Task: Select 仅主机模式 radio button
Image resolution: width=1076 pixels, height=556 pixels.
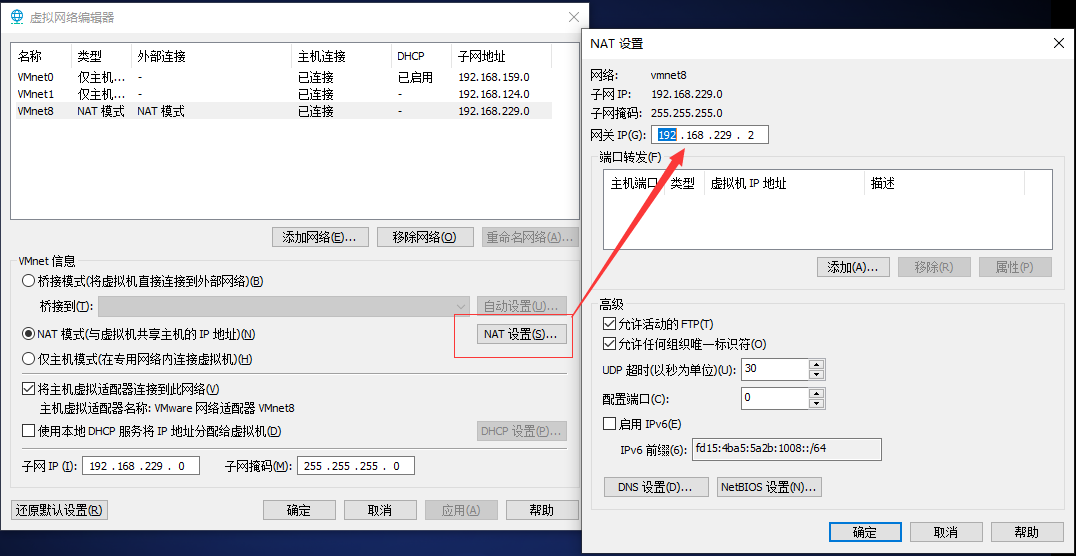Action: 28,358
